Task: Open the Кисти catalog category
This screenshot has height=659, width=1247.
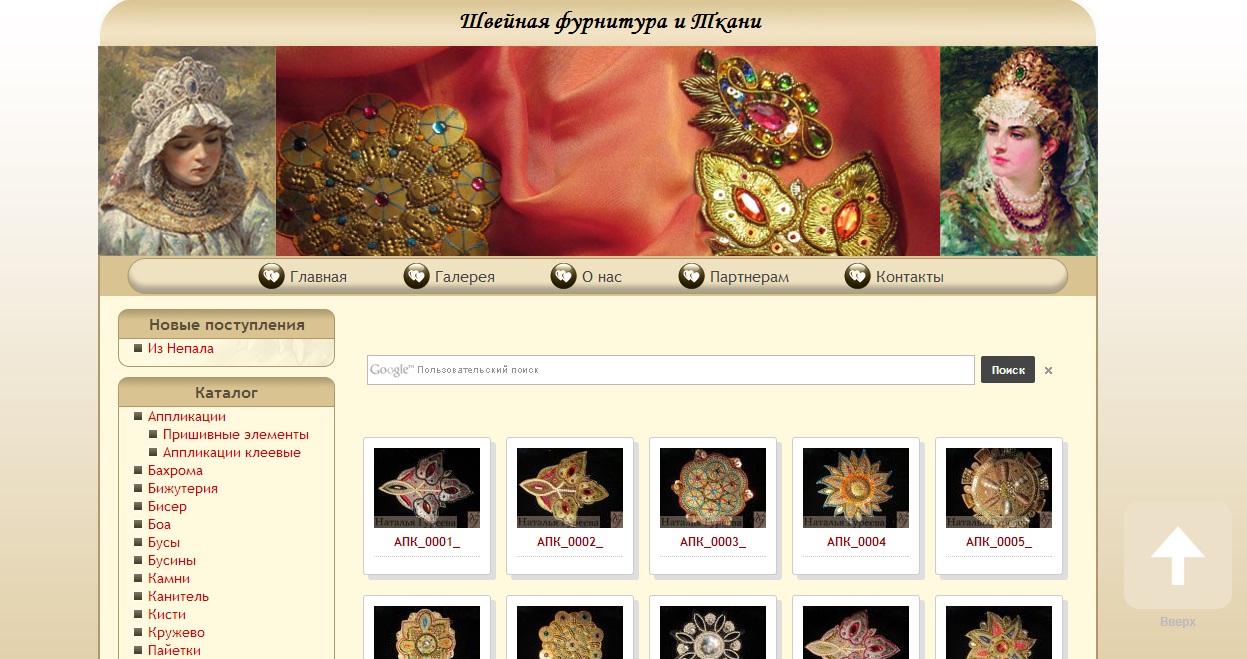Action: [x=167, y=615]
